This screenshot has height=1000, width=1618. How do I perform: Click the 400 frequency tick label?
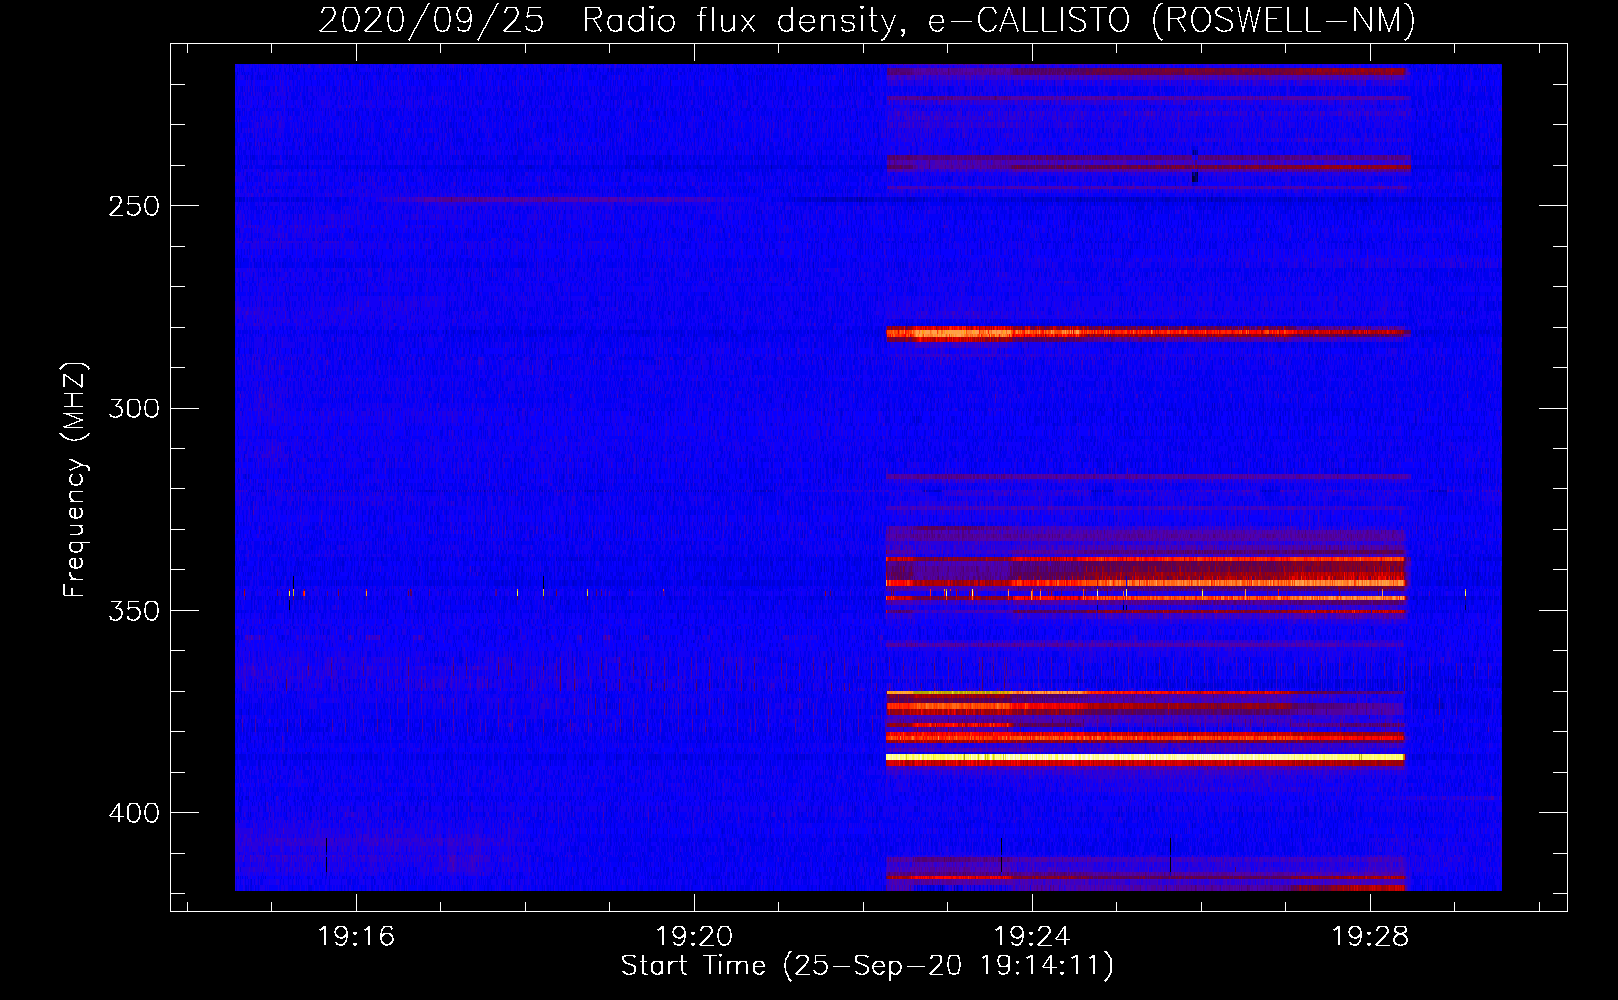pos(134,813)
